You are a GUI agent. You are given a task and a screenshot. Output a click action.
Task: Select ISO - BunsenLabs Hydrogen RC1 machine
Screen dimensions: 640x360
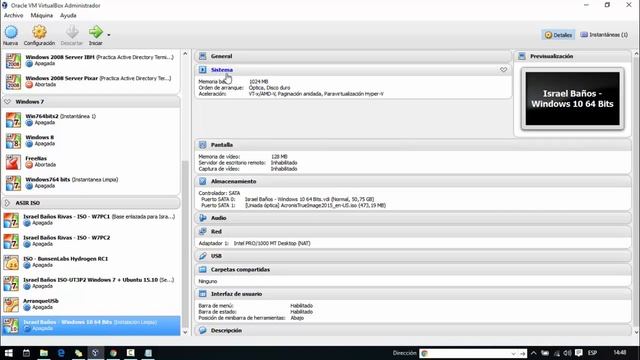91,262
